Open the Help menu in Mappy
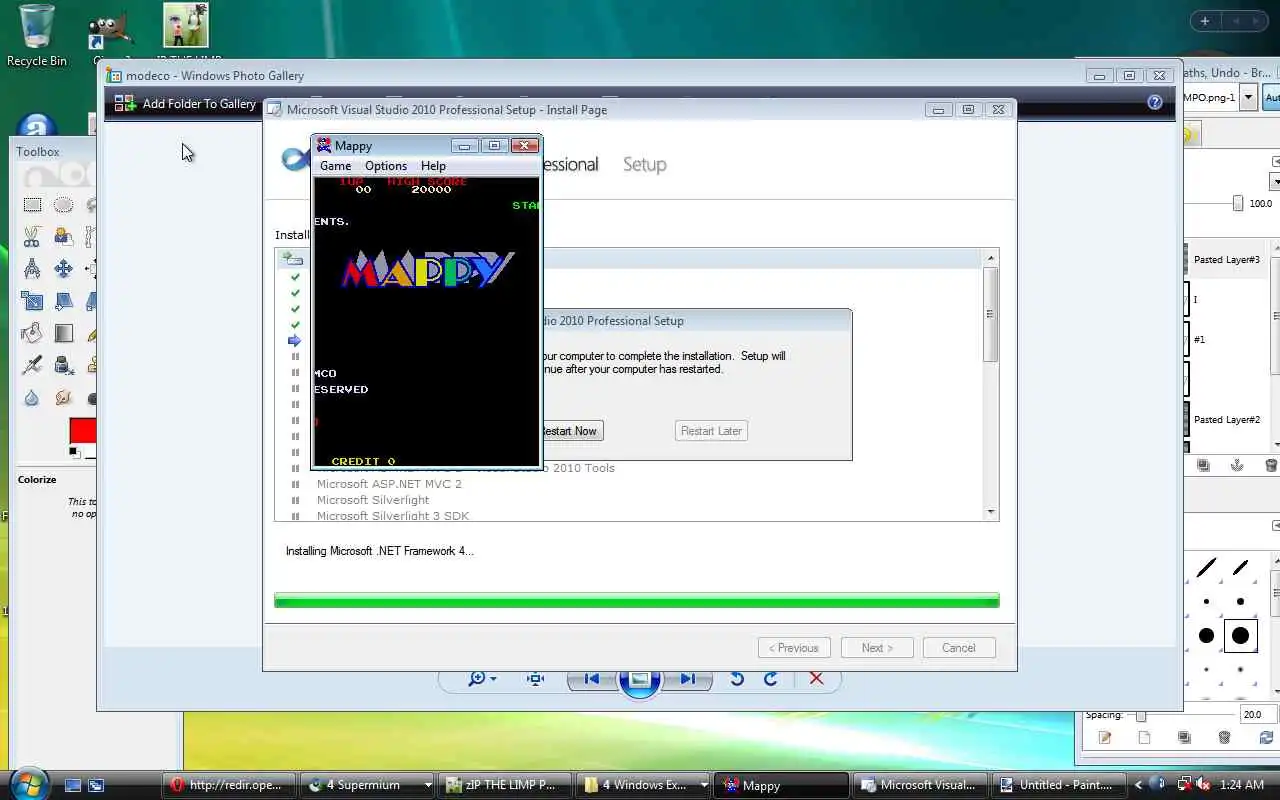This screenshot has height=800, width=1280. [433, 166]
